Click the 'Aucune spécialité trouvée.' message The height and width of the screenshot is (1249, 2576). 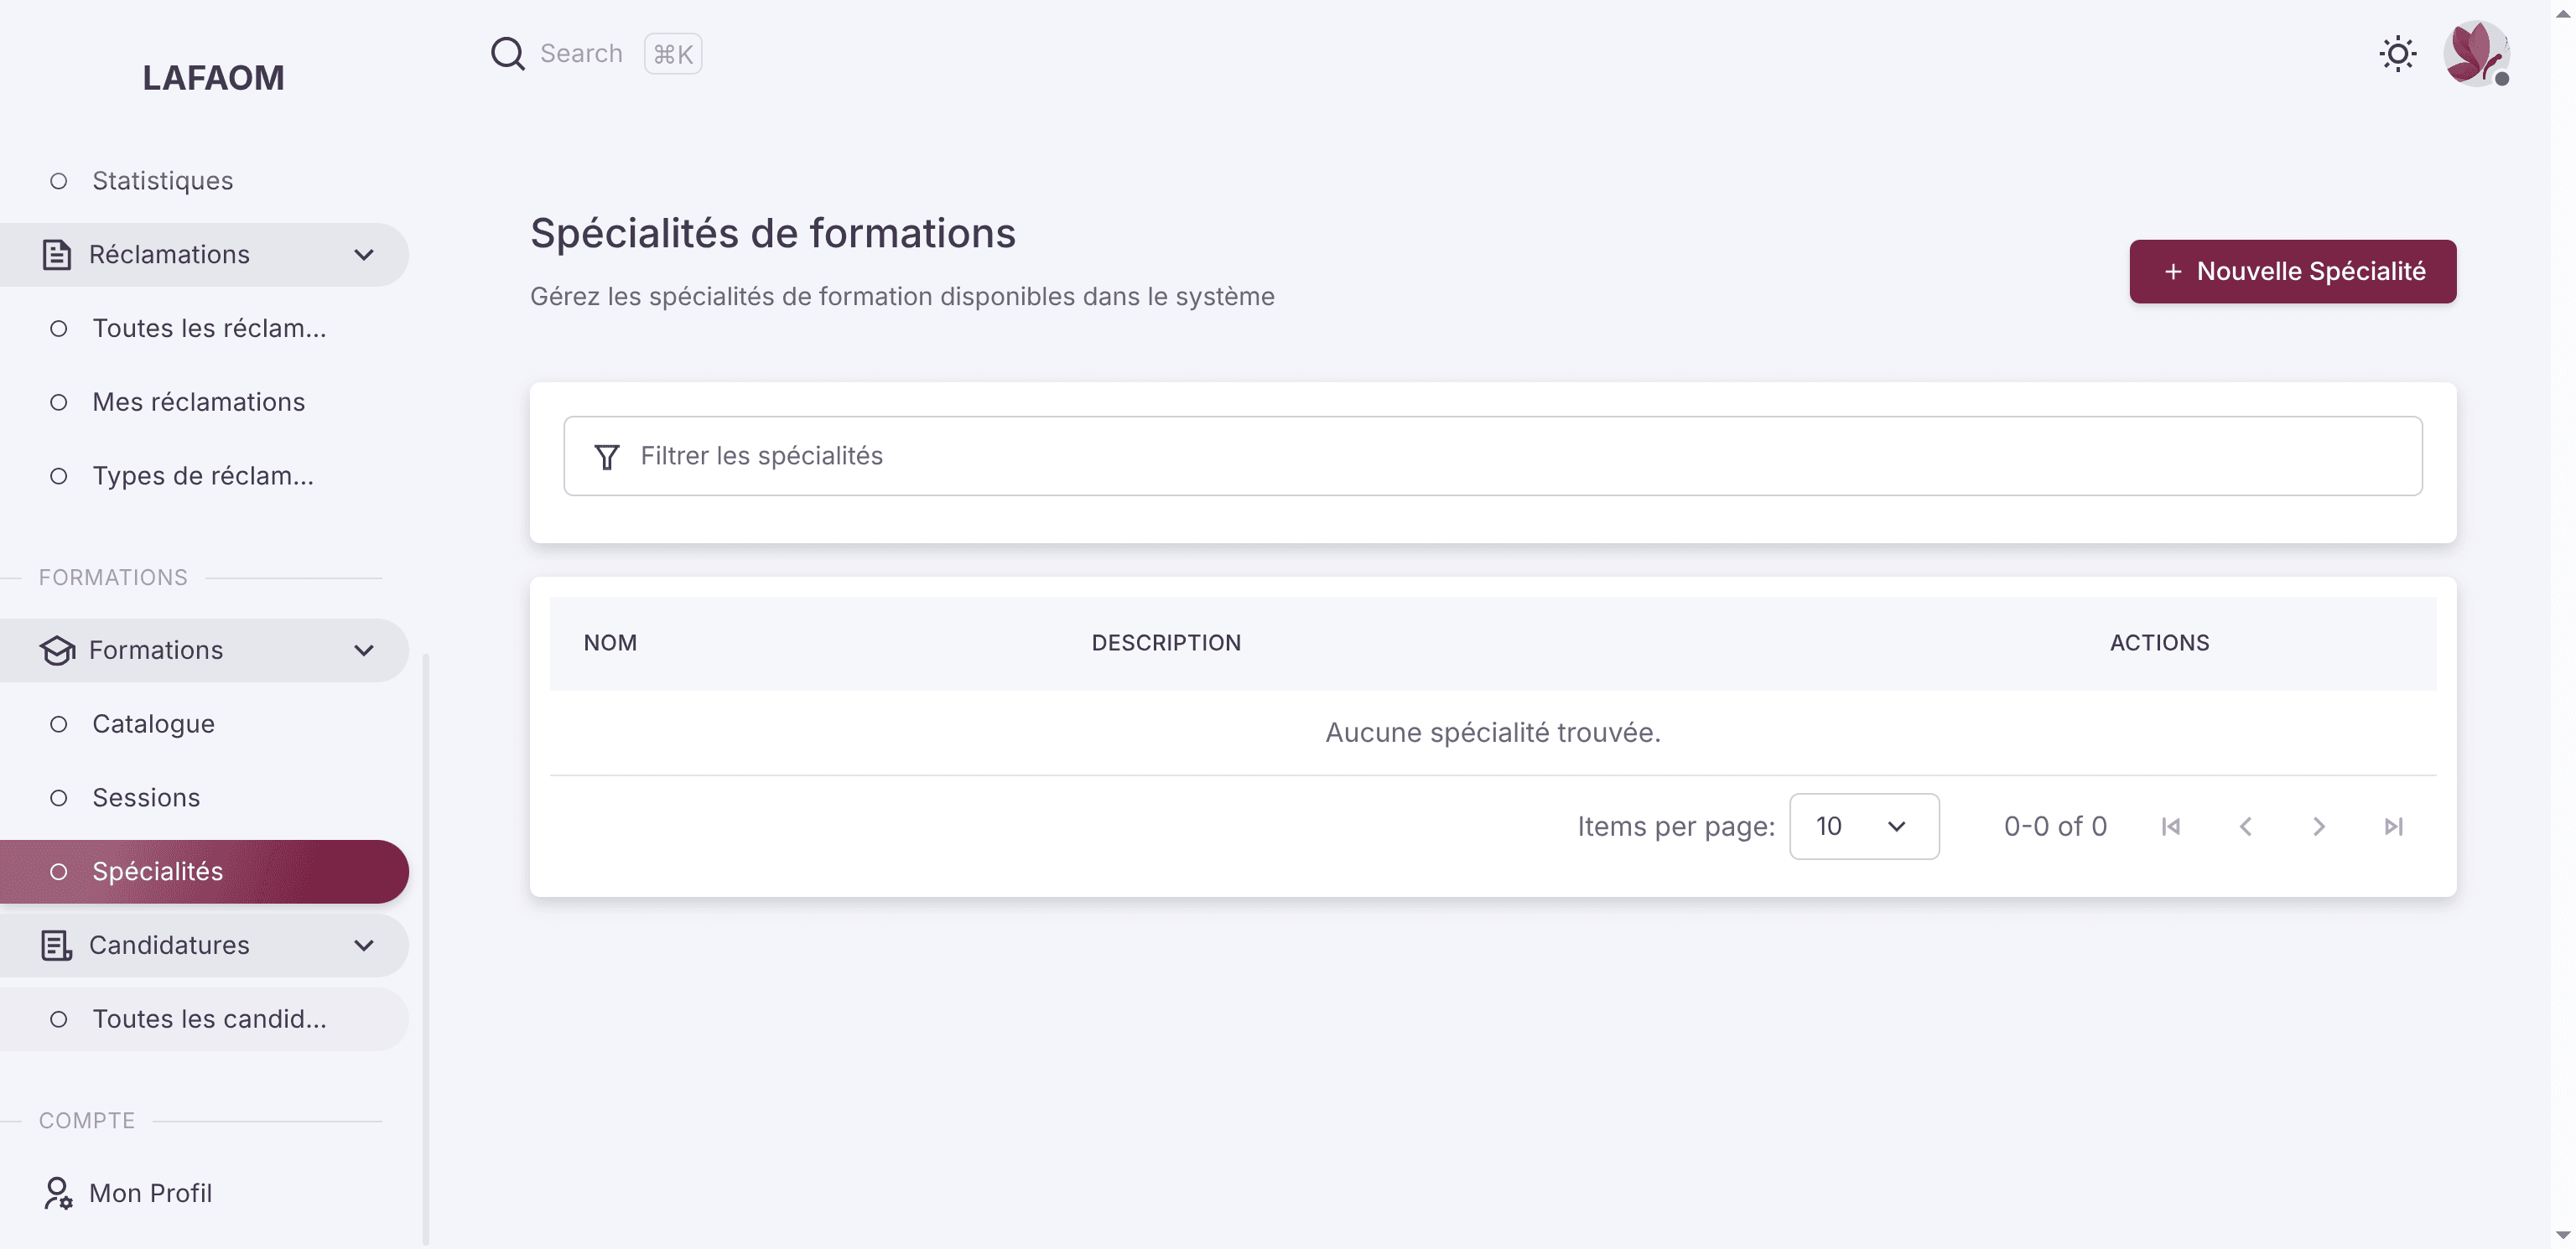pos(1492,733)
